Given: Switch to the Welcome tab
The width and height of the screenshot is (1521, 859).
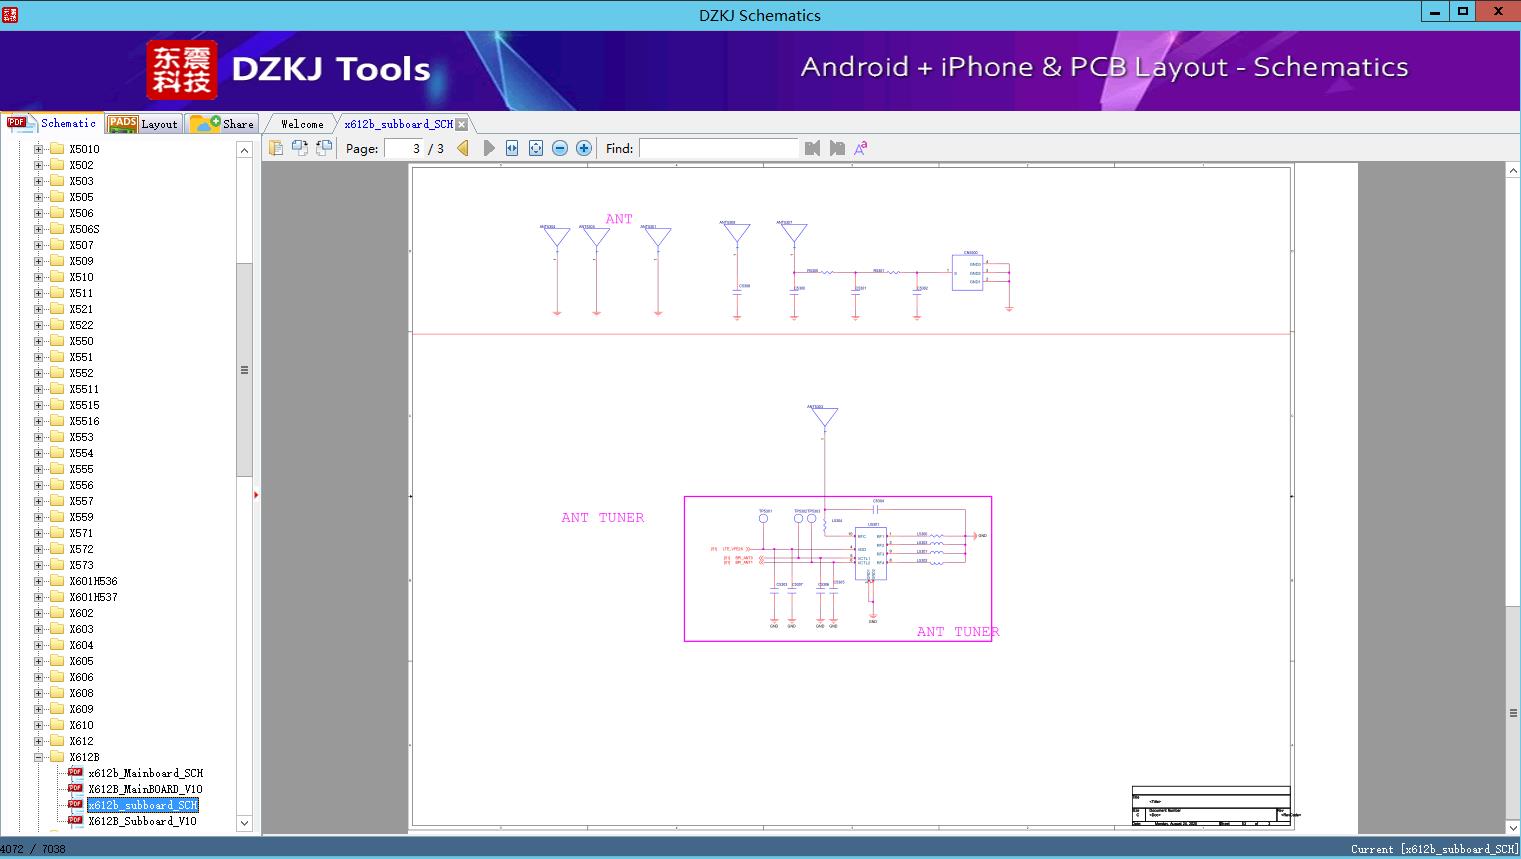Looking at the screenshot, I should pos(302,124).
